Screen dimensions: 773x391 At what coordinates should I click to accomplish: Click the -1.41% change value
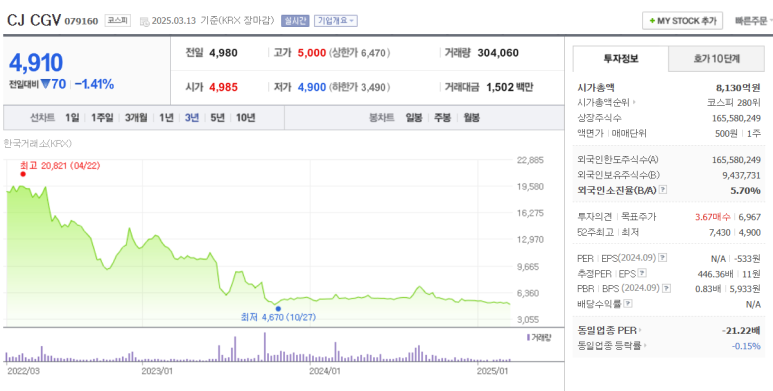pyautogui.click(x=94, y=84)
